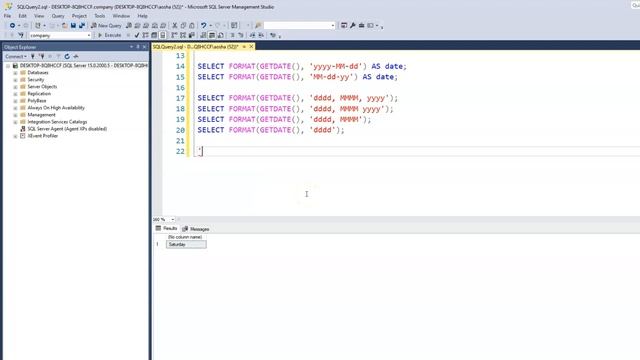The width and height of the screenshot is (640, 360).
Task: Click the Connect Object Explorer plug icon
Action: click(x=33, y=56)
